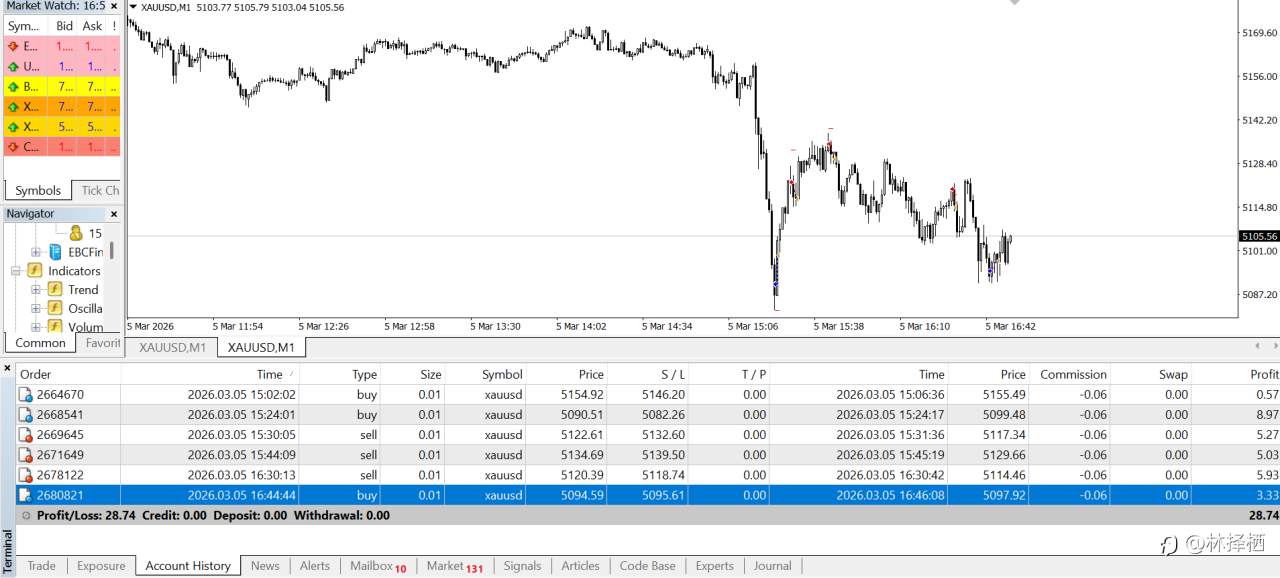
Task: Sort history by S / L column header
Action: point(649,374)
